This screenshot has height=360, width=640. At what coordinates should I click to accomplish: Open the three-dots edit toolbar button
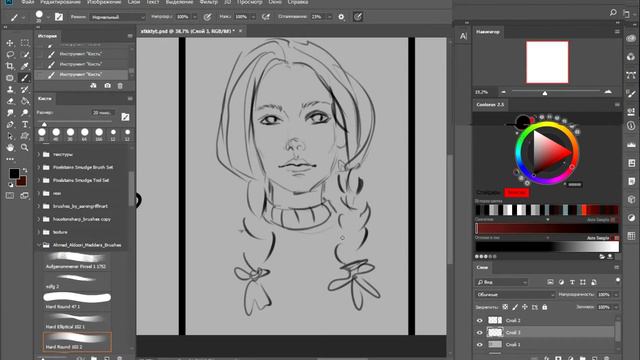[10, 159]
